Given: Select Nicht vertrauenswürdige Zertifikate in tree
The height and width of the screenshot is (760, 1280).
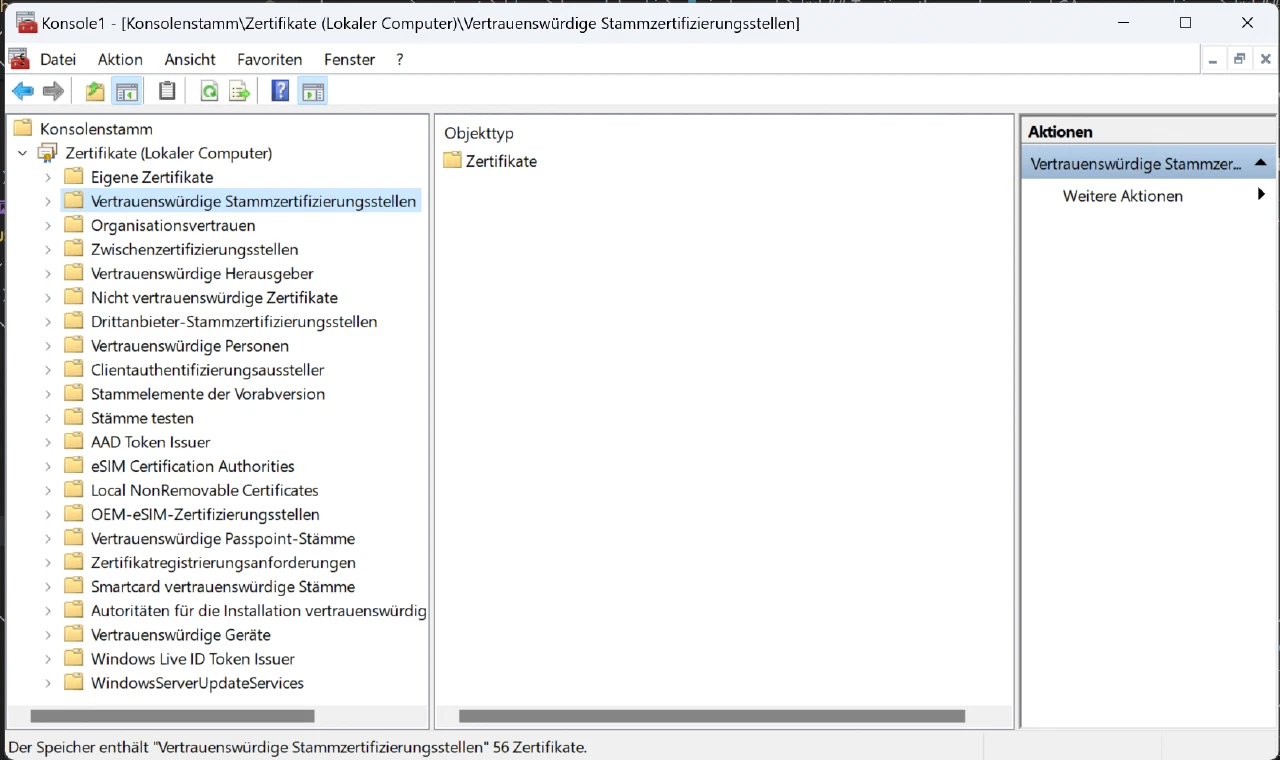Looking at the screenshot, I should (x=214, y=297).
